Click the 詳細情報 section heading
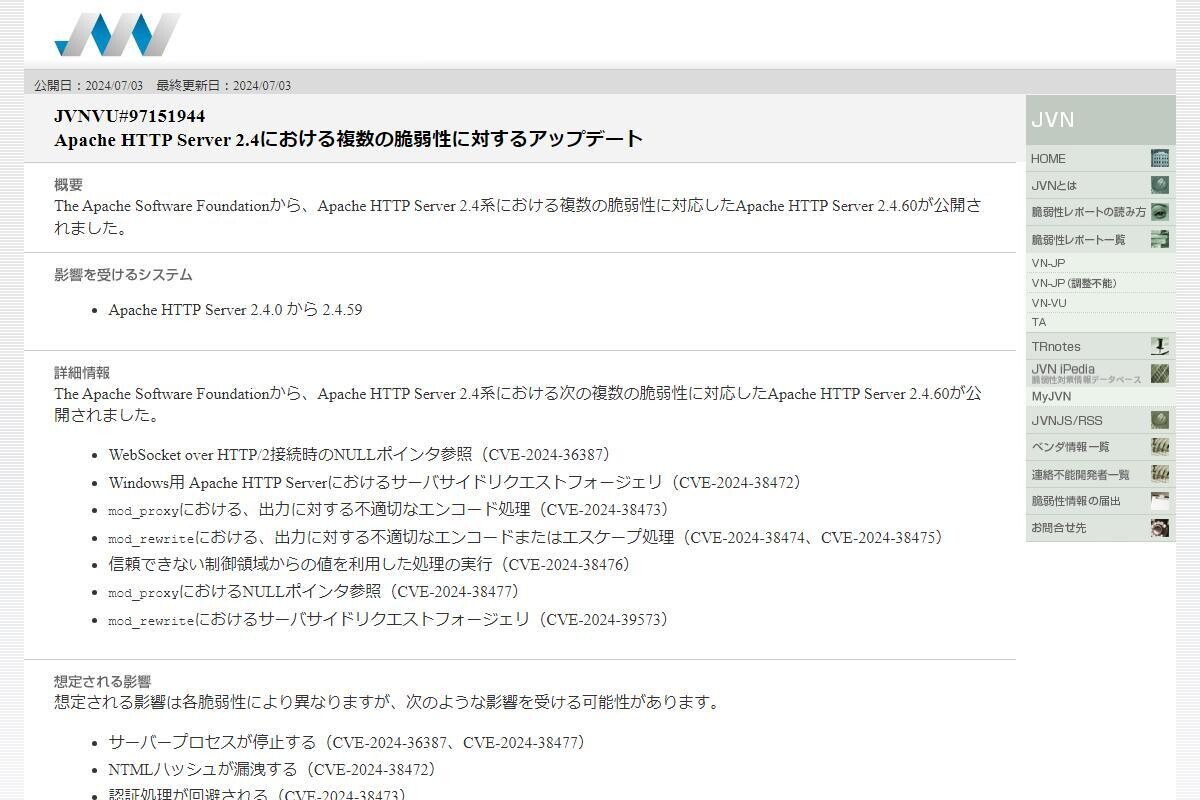The image size is (1200, 800). [82, 373]
